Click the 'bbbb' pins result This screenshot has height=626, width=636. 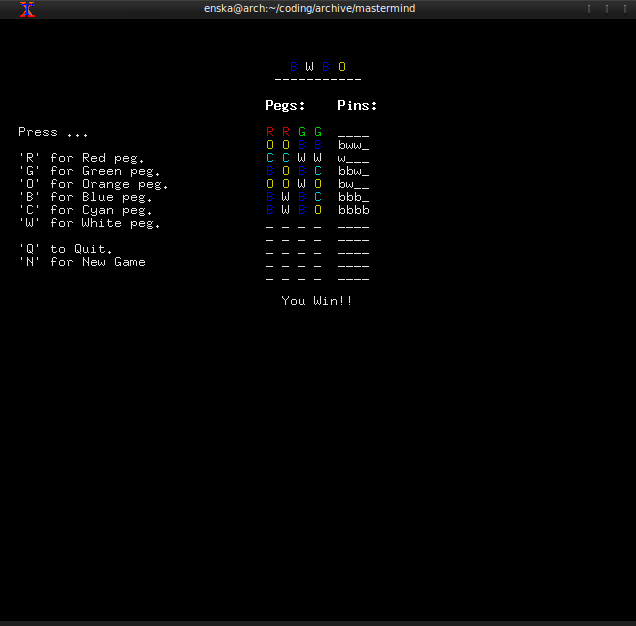[354, 210]
